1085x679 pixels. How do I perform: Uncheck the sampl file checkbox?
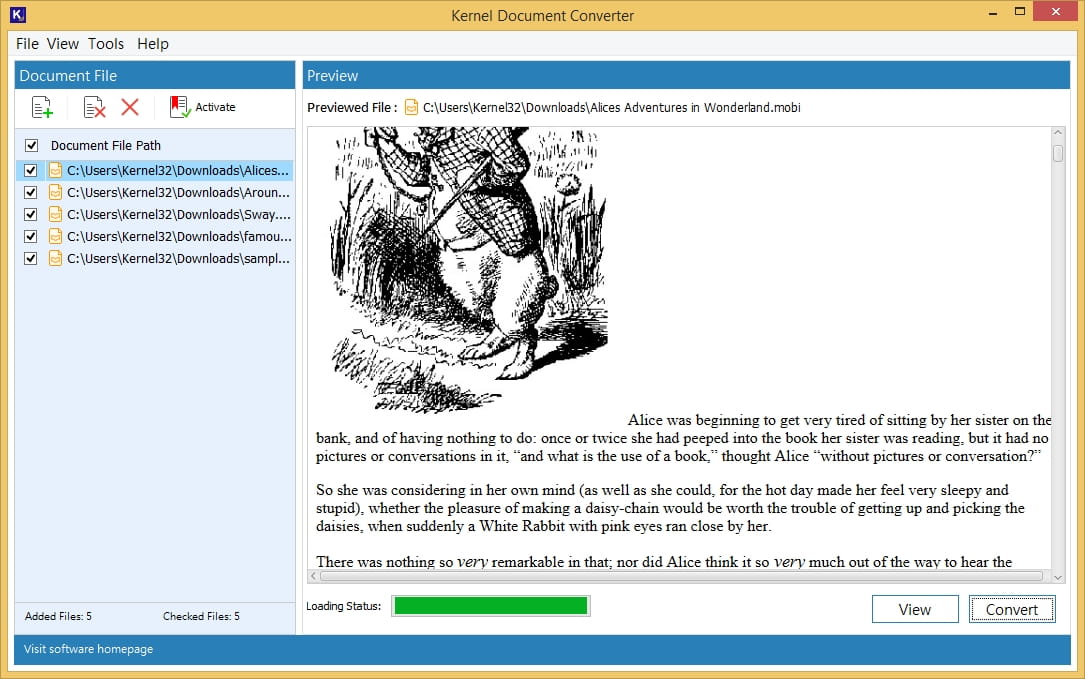[x=30, y=259]
